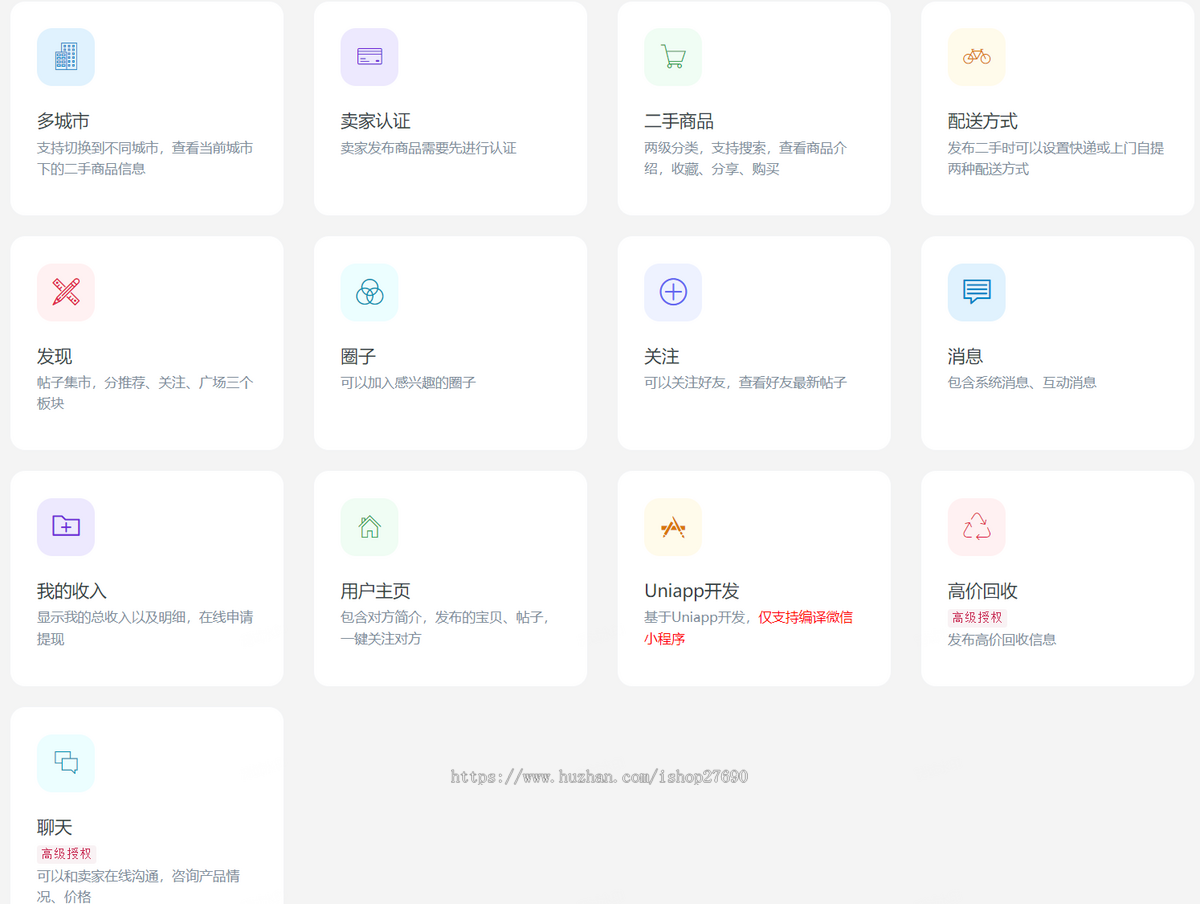Click the folder-plus income icon
The width and height of the screenshot is (1200, 904).
point(66,527)
